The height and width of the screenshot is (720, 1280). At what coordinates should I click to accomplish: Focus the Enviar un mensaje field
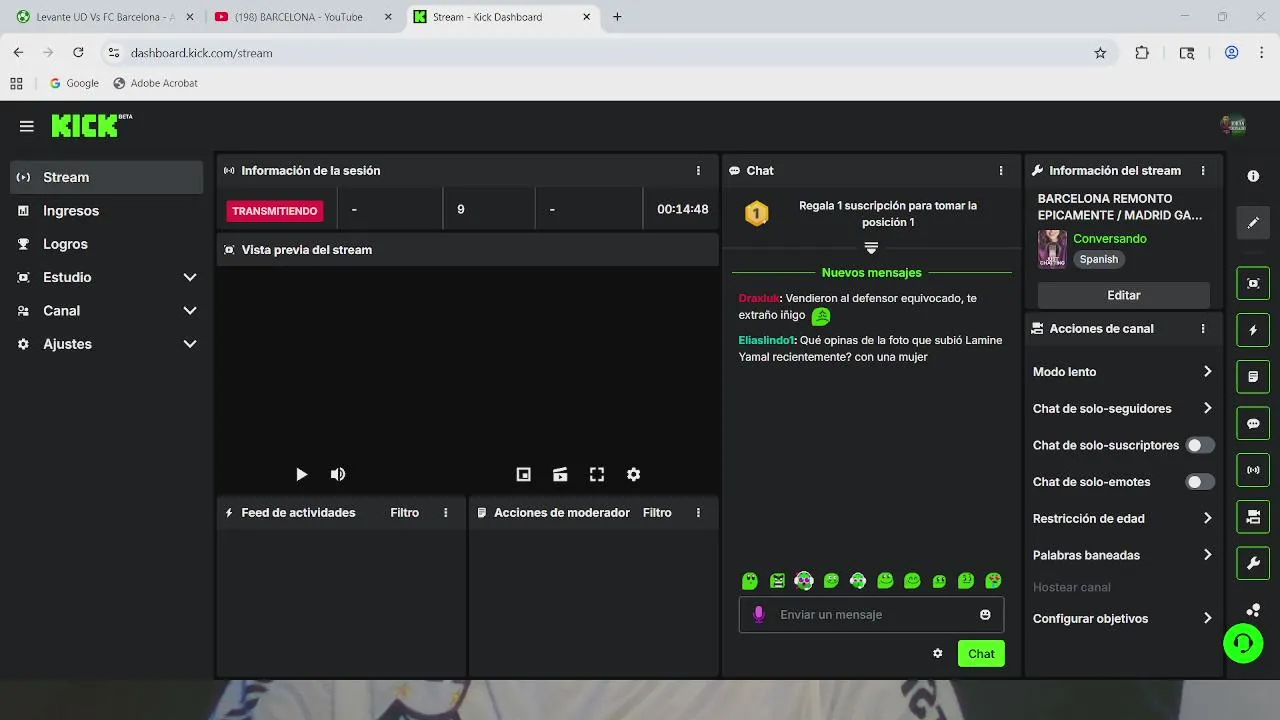pyautogui.click(x=871, y=615)
